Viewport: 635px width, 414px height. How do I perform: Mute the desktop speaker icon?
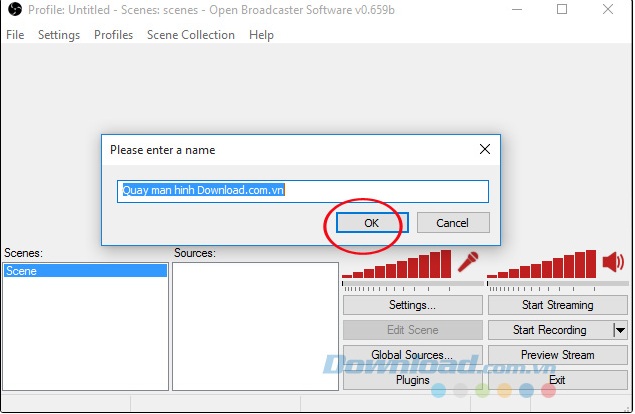(613, 262)
